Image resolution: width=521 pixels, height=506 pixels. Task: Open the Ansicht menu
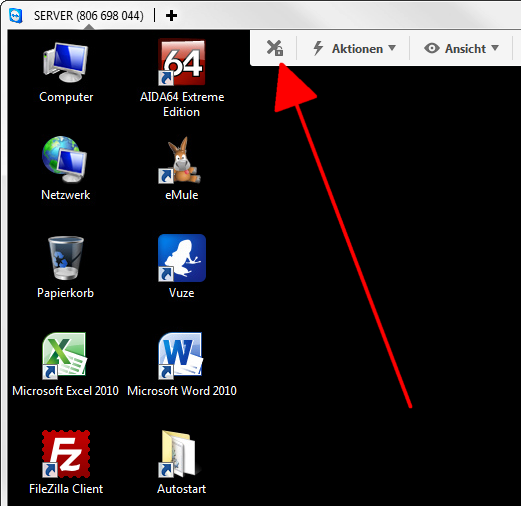pyautogui.click(x=461, y=49)
